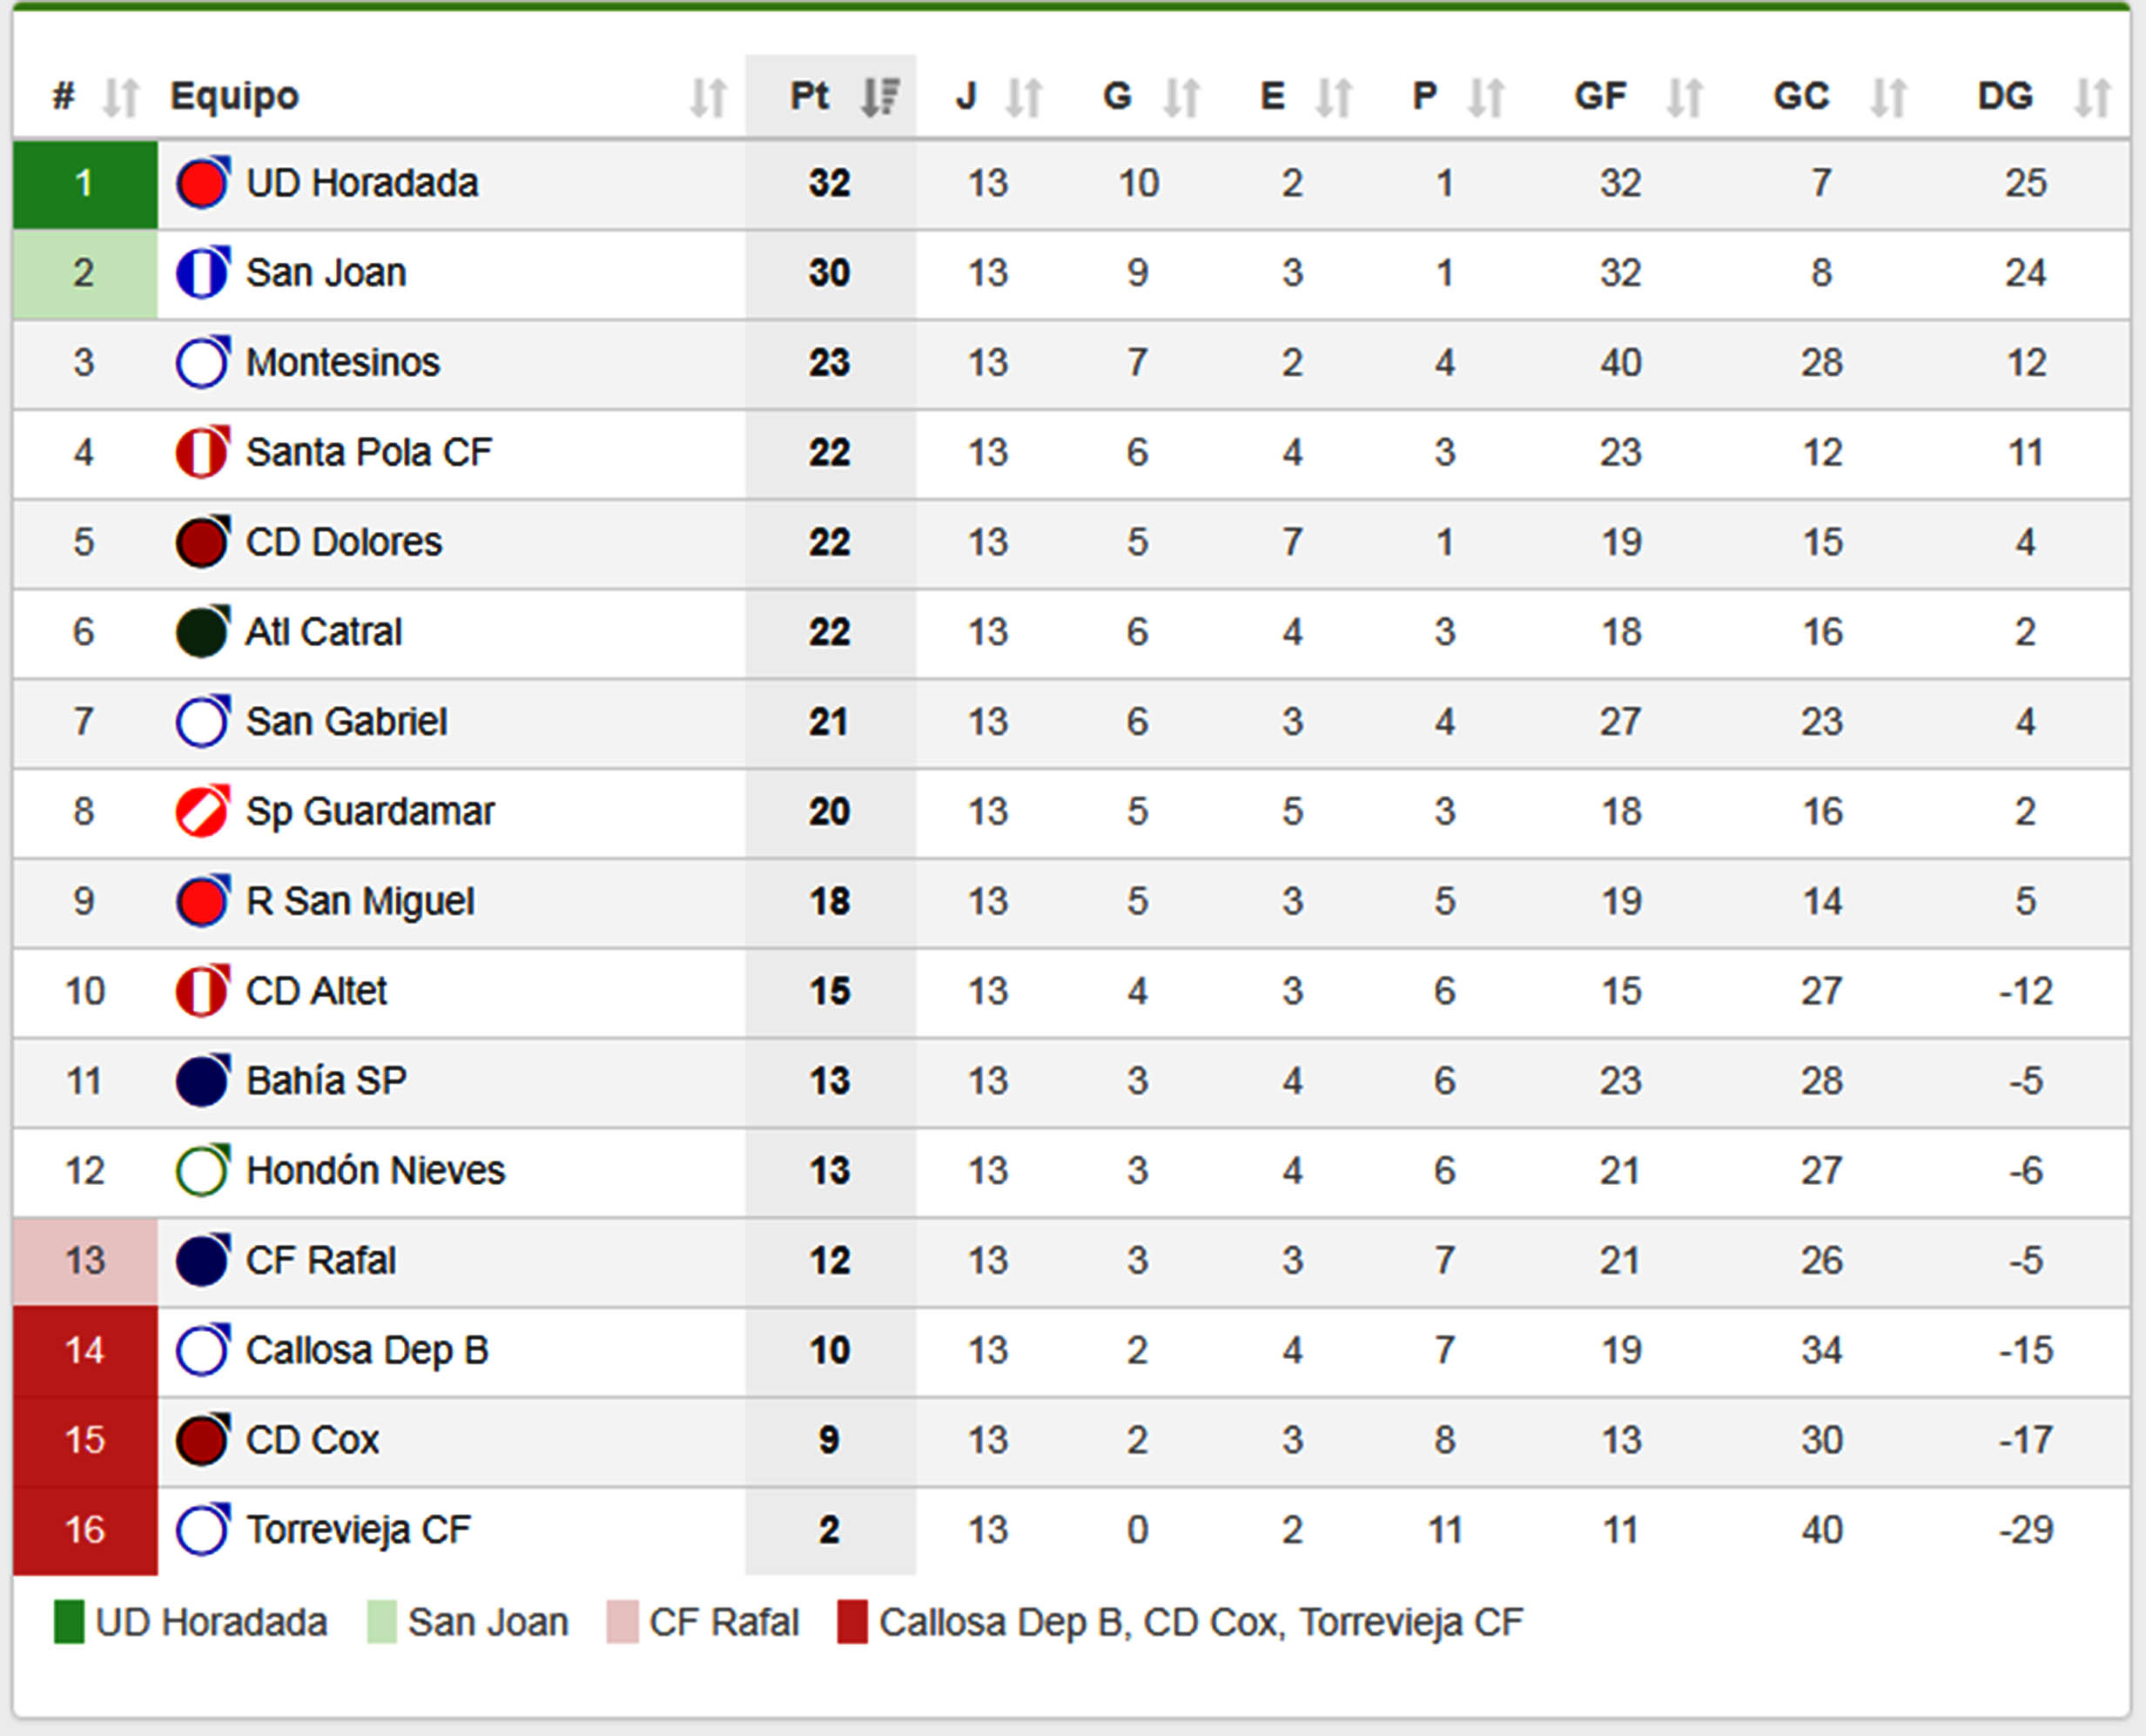Image resolution: width=2146 pixels, height=1736 pixels.
Task: Open the Montesinos team name link
Action: pos(343,362)
